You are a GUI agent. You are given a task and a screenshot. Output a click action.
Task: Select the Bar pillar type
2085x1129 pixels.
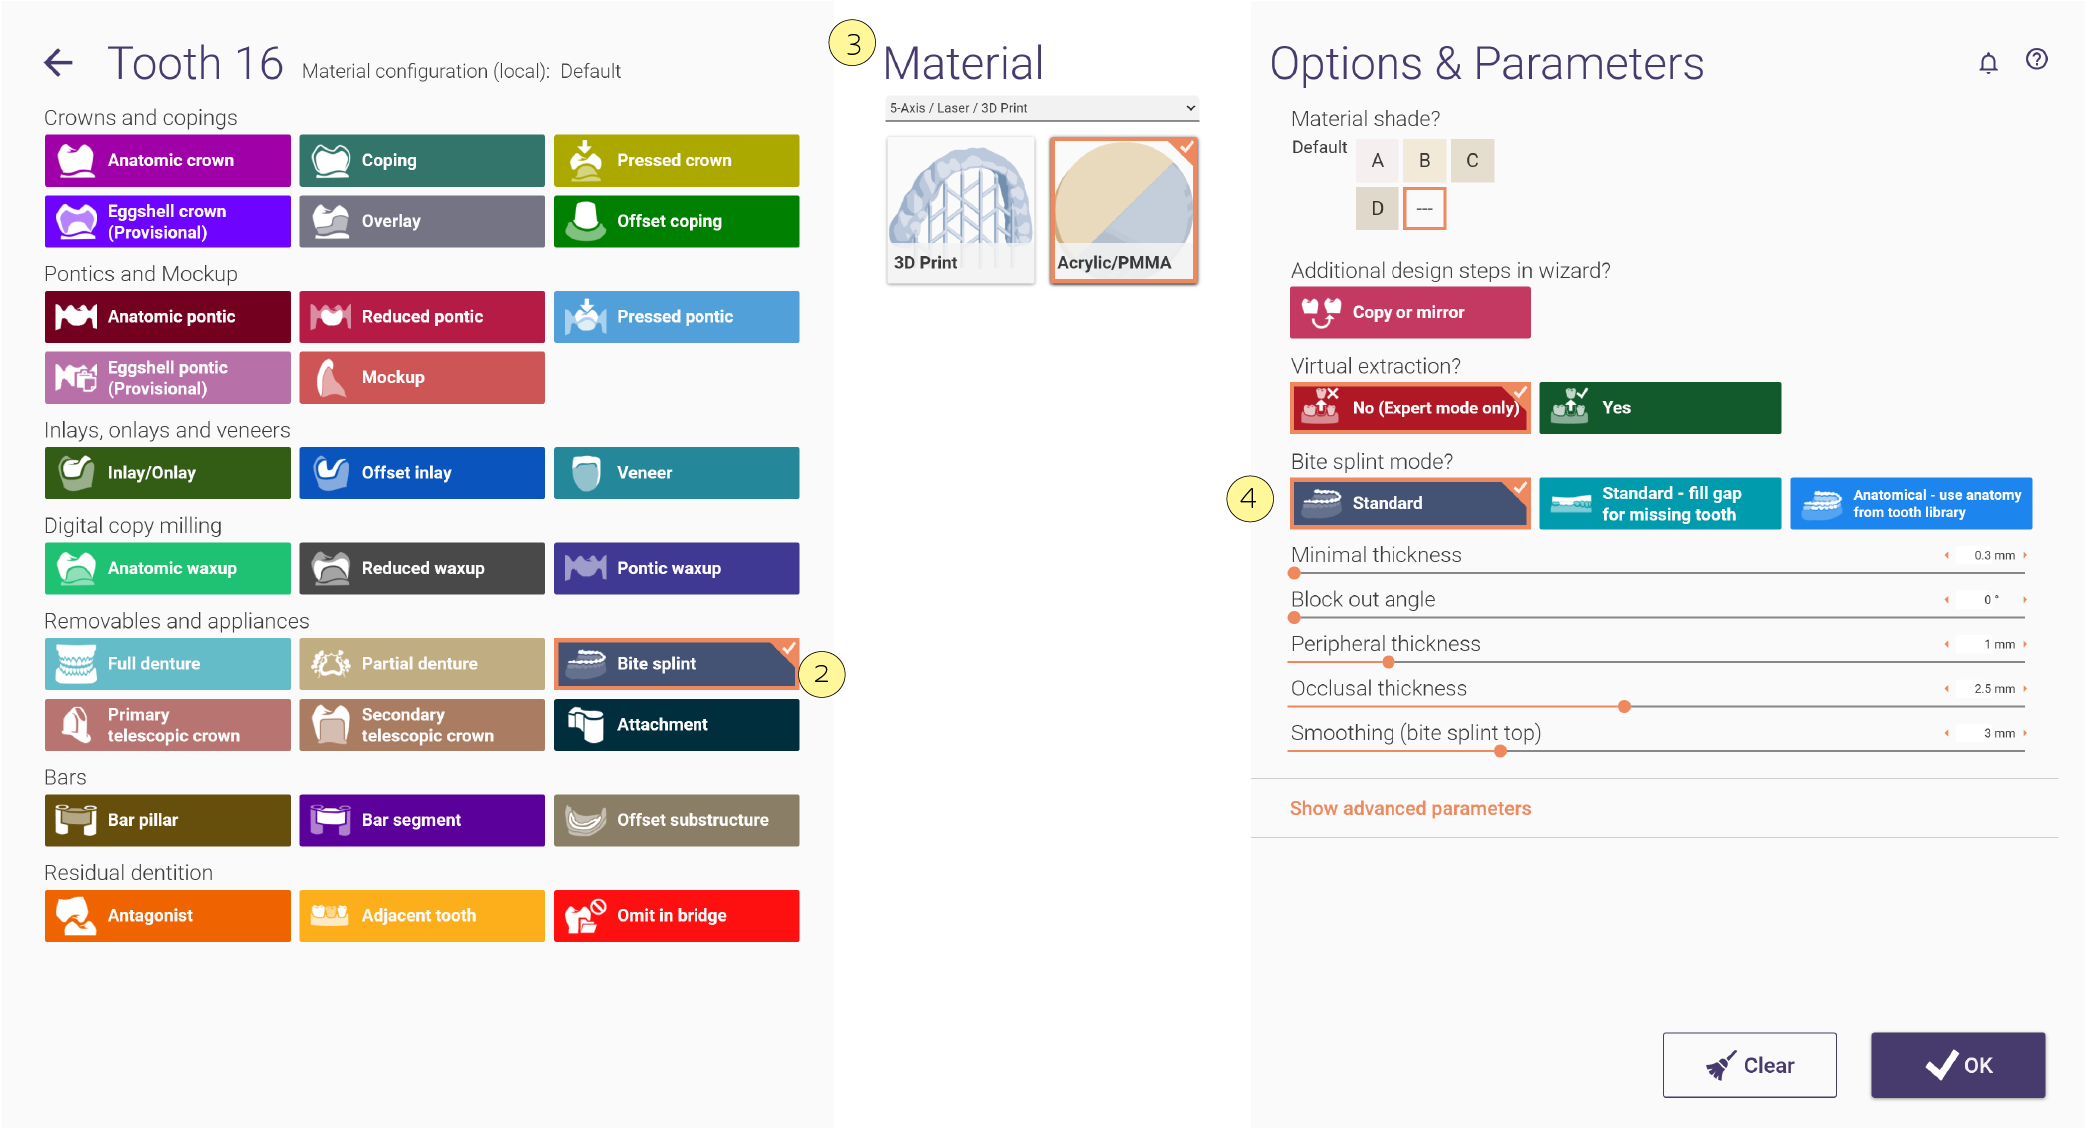[168, 820]
